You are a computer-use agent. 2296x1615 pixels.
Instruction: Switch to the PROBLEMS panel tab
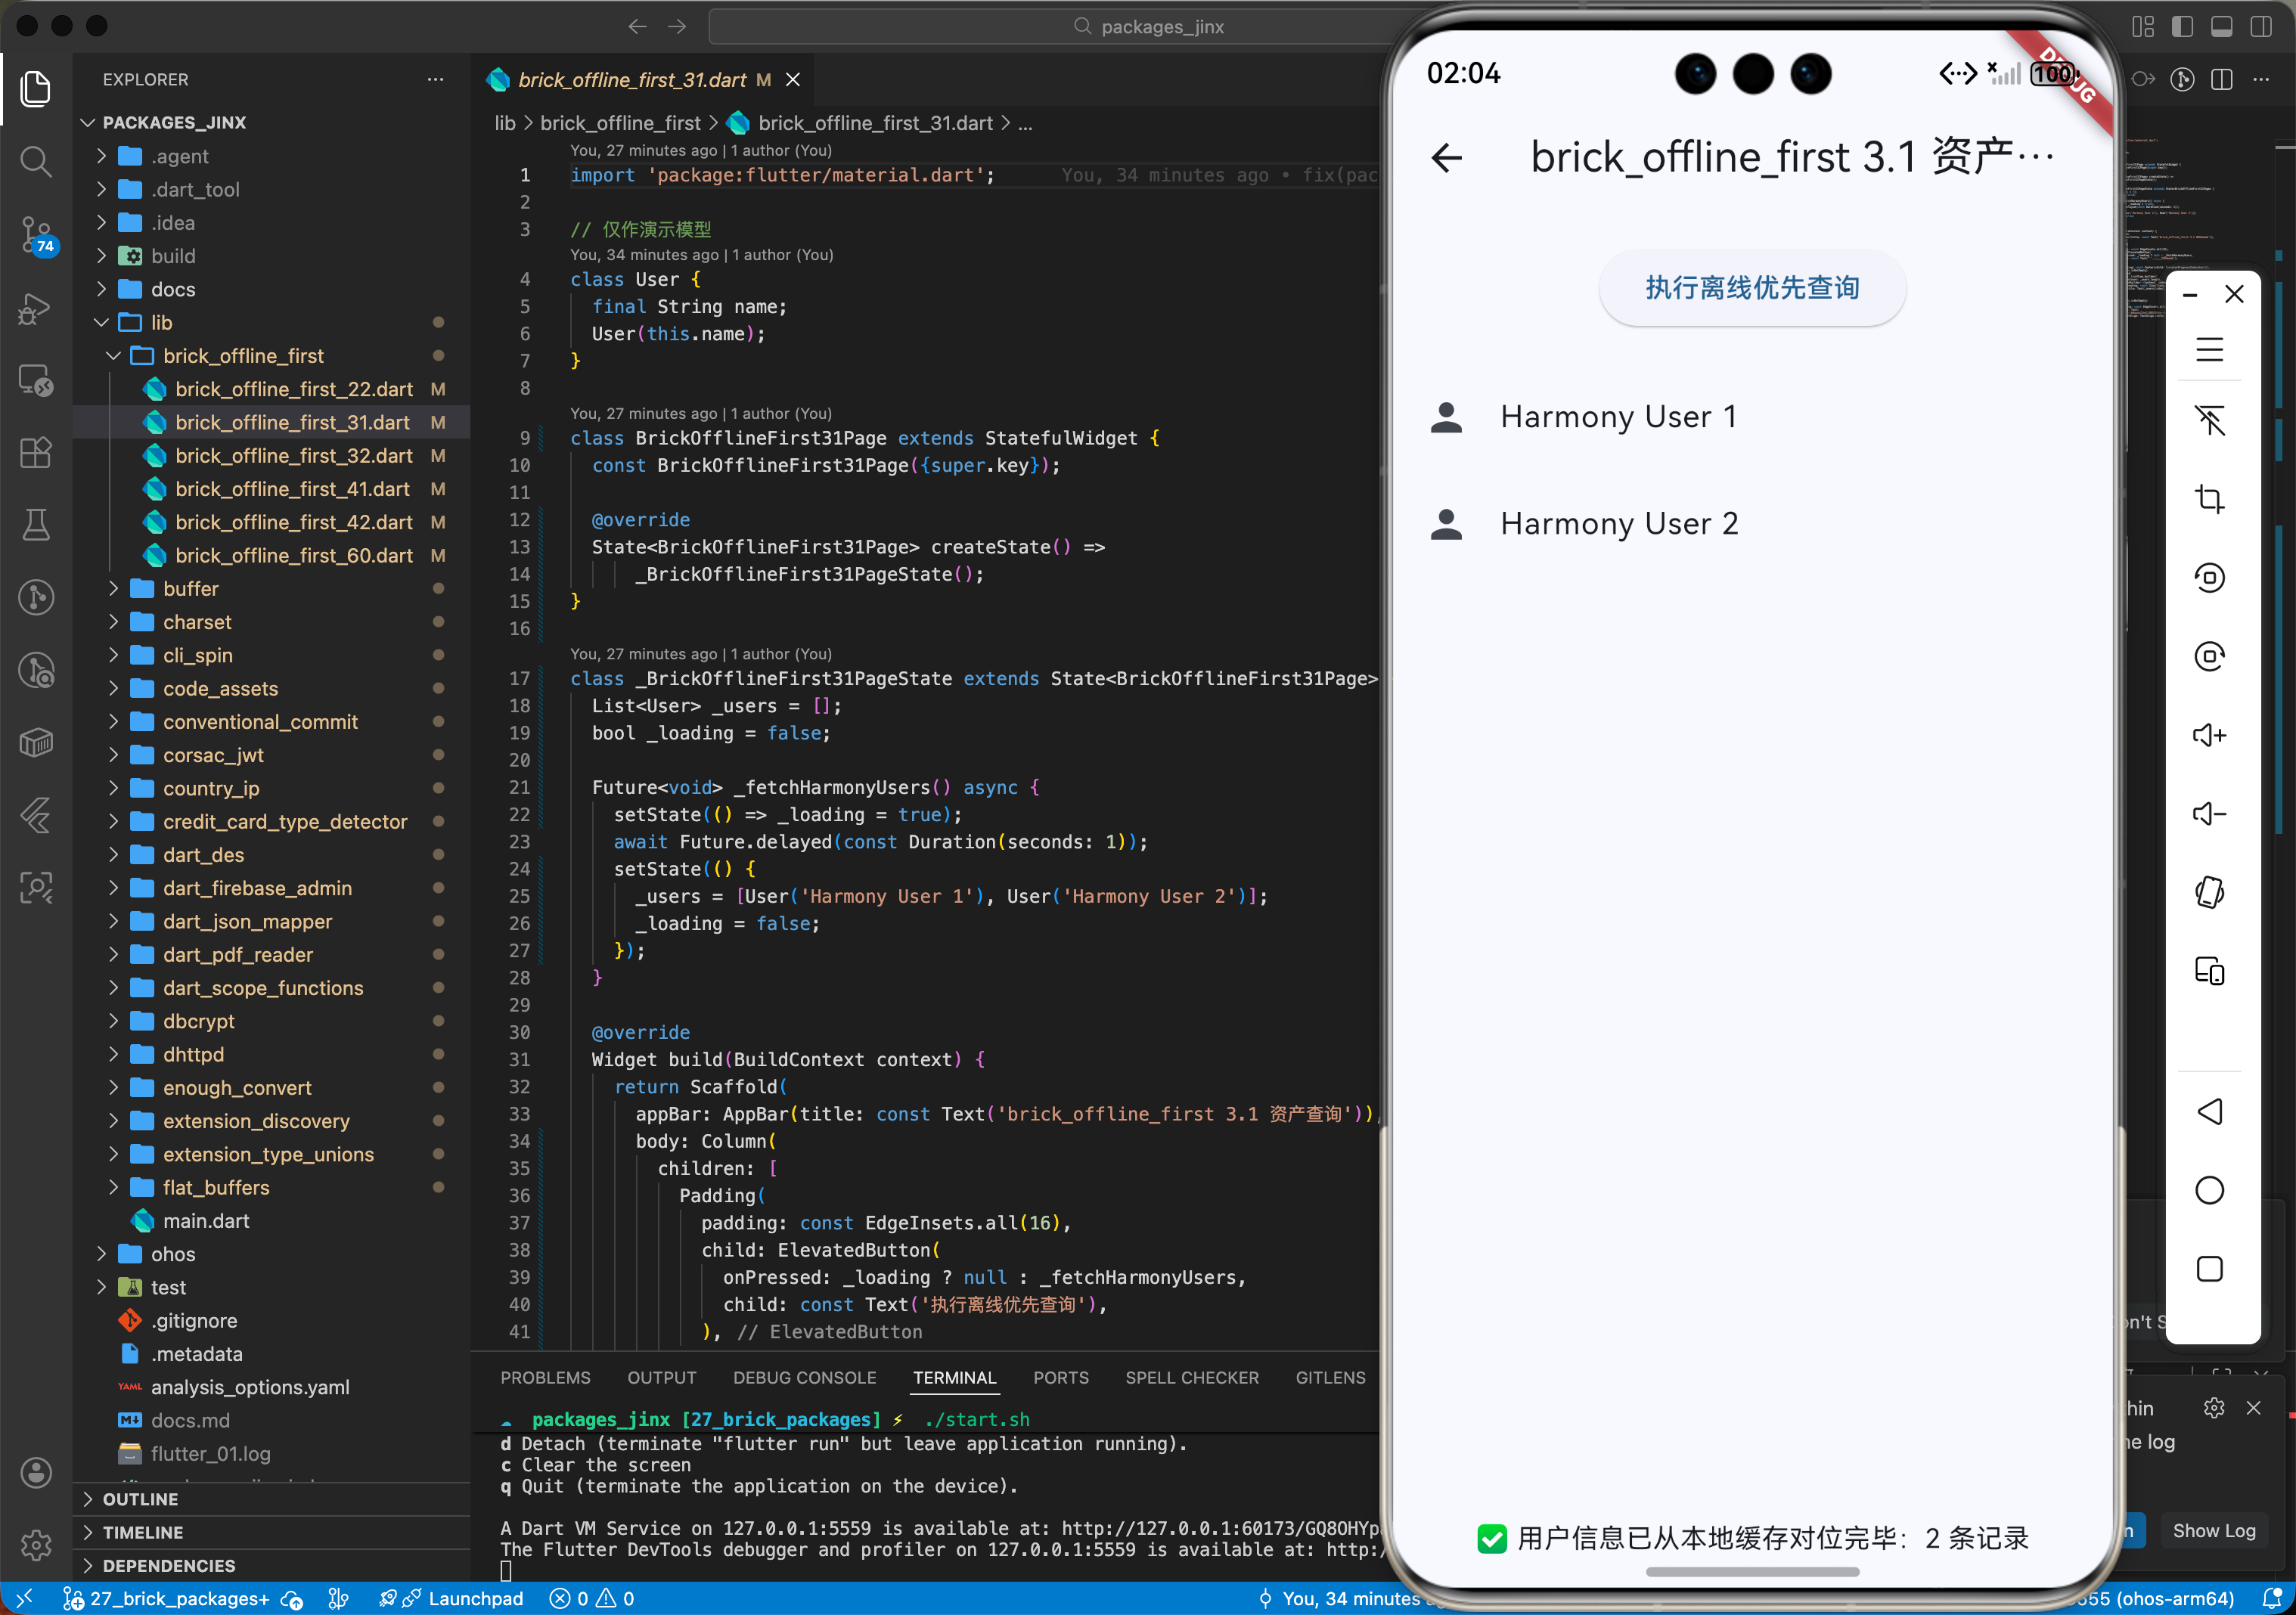point(545,1377)
